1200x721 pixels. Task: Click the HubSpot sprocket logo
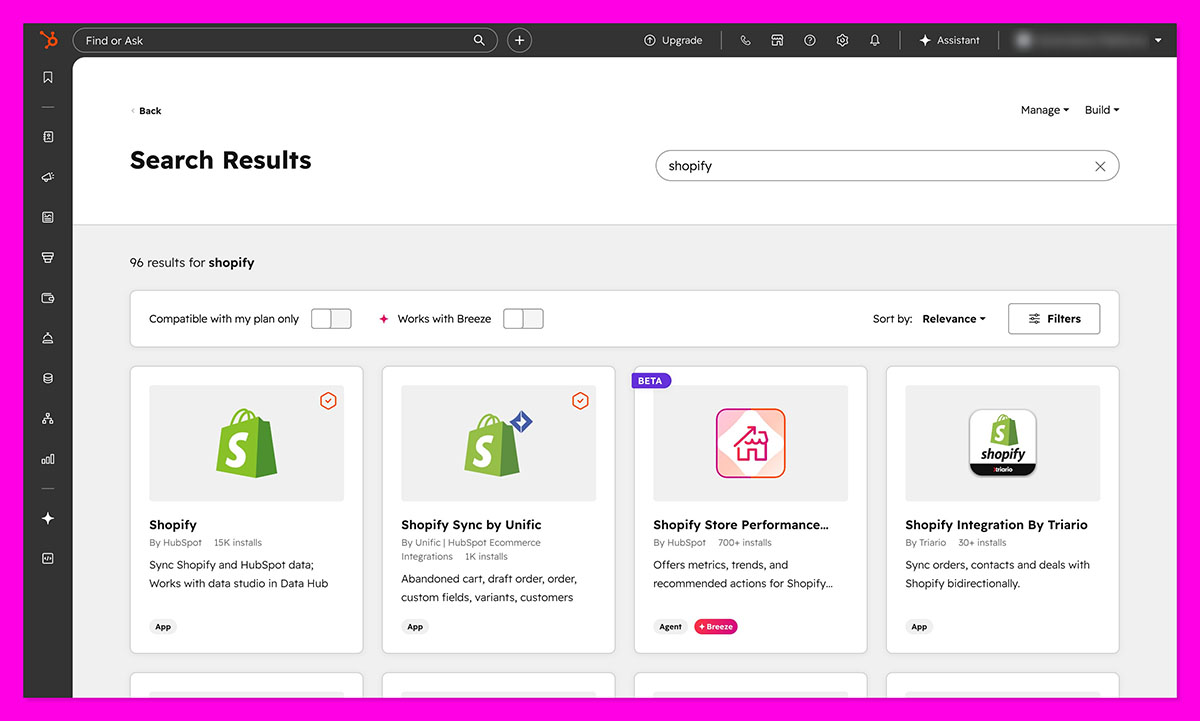[x=48, y=40]
